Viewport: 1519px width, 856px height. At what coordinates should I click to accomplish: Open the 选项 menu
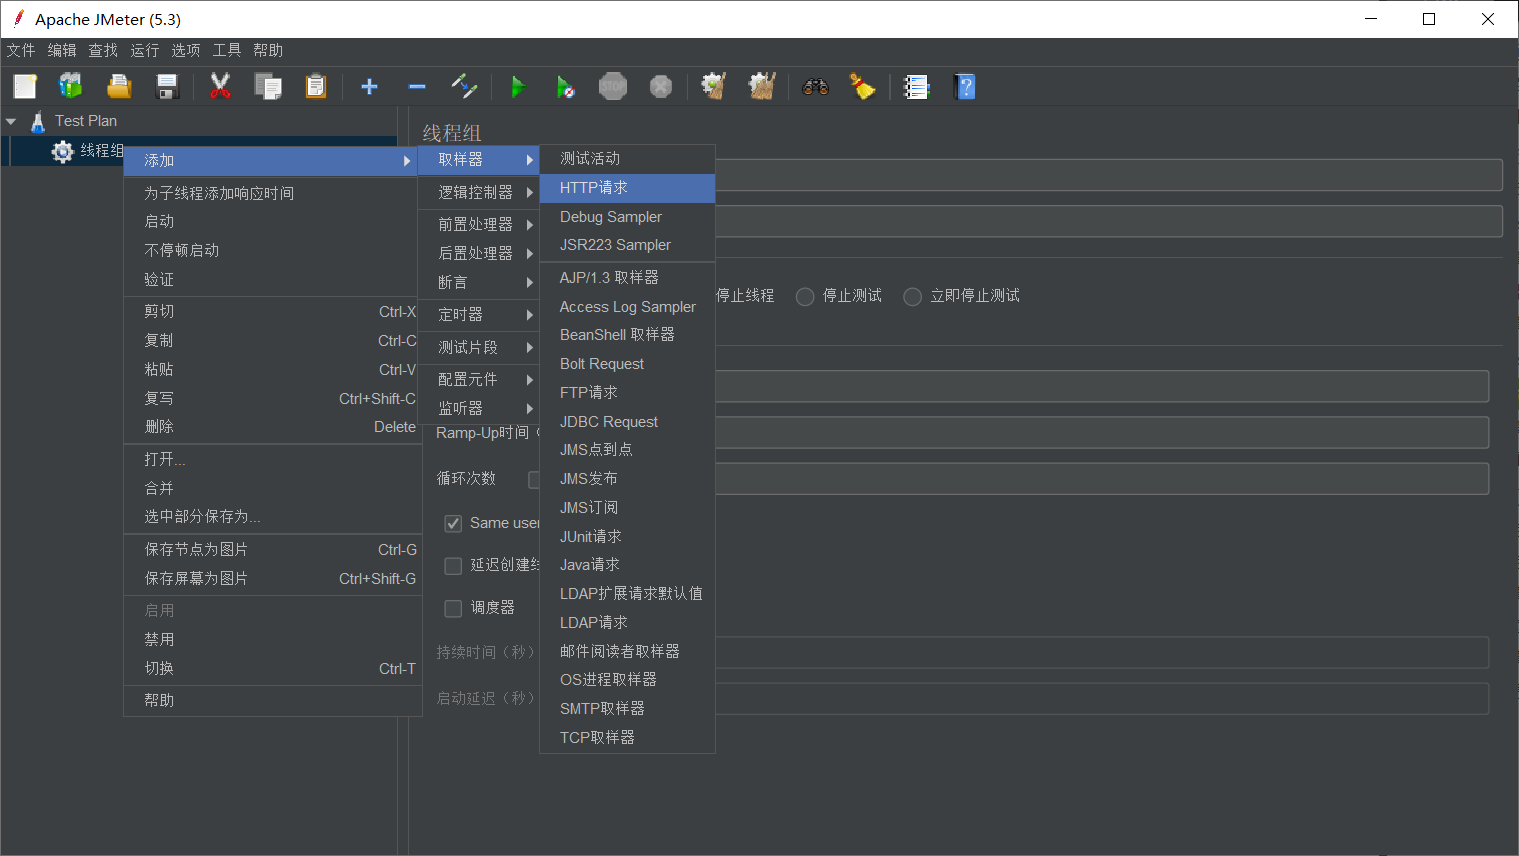(x=185, y=50)
